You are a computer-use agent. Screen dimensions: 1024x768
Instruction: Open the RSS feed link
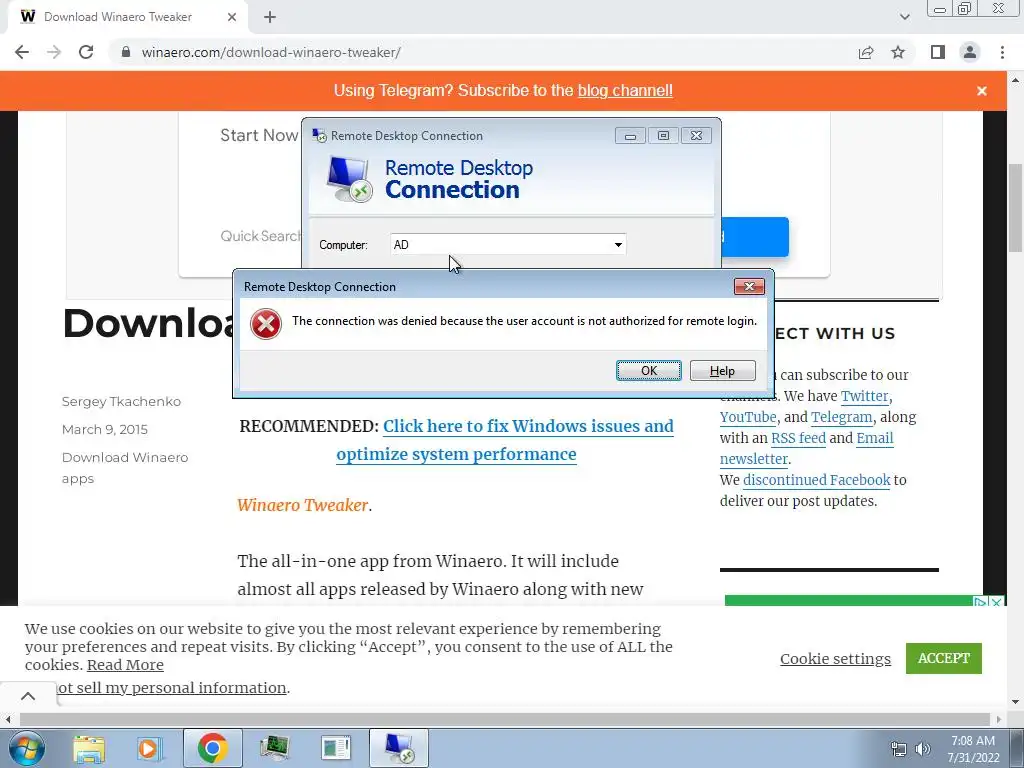coord(798,438)
